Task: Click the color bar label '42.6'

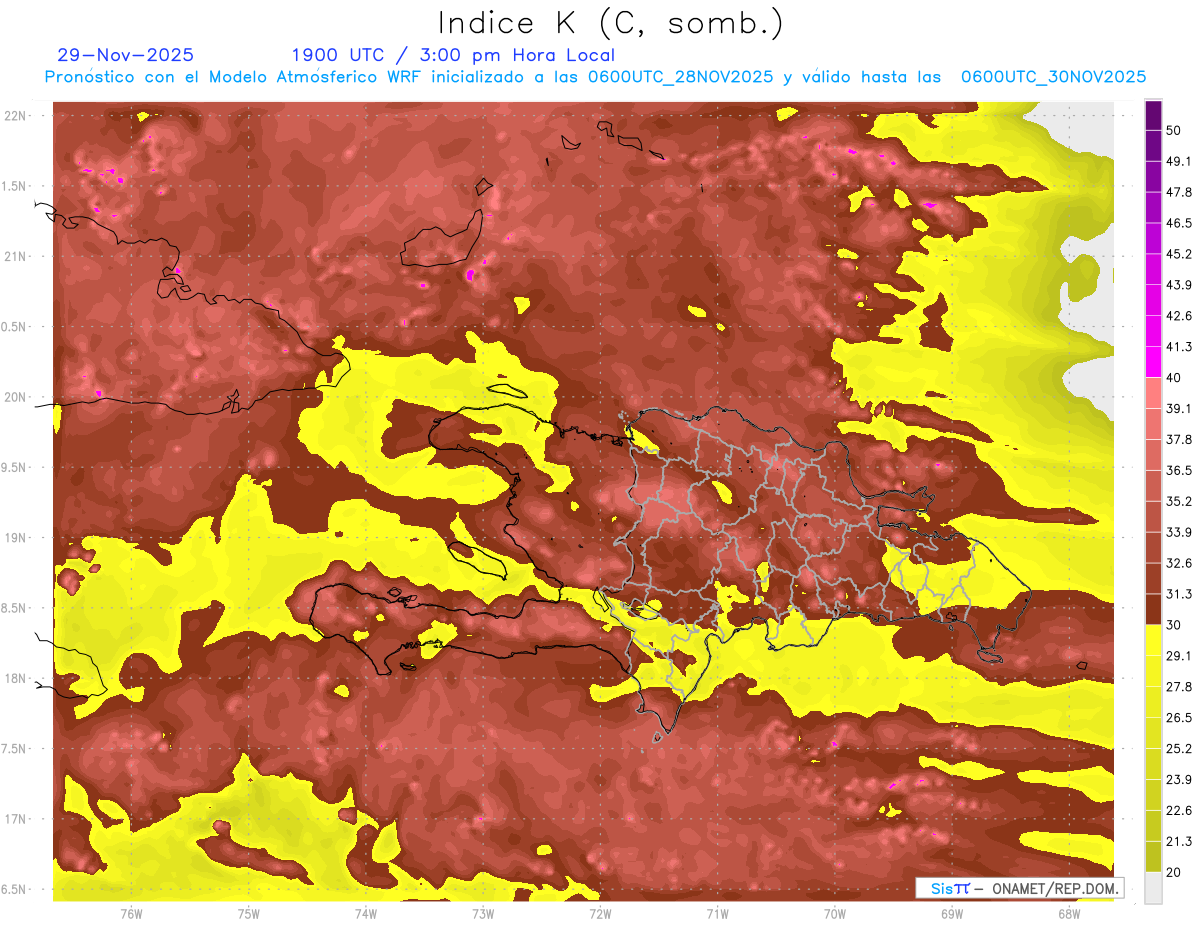Action: point(1179,316)
